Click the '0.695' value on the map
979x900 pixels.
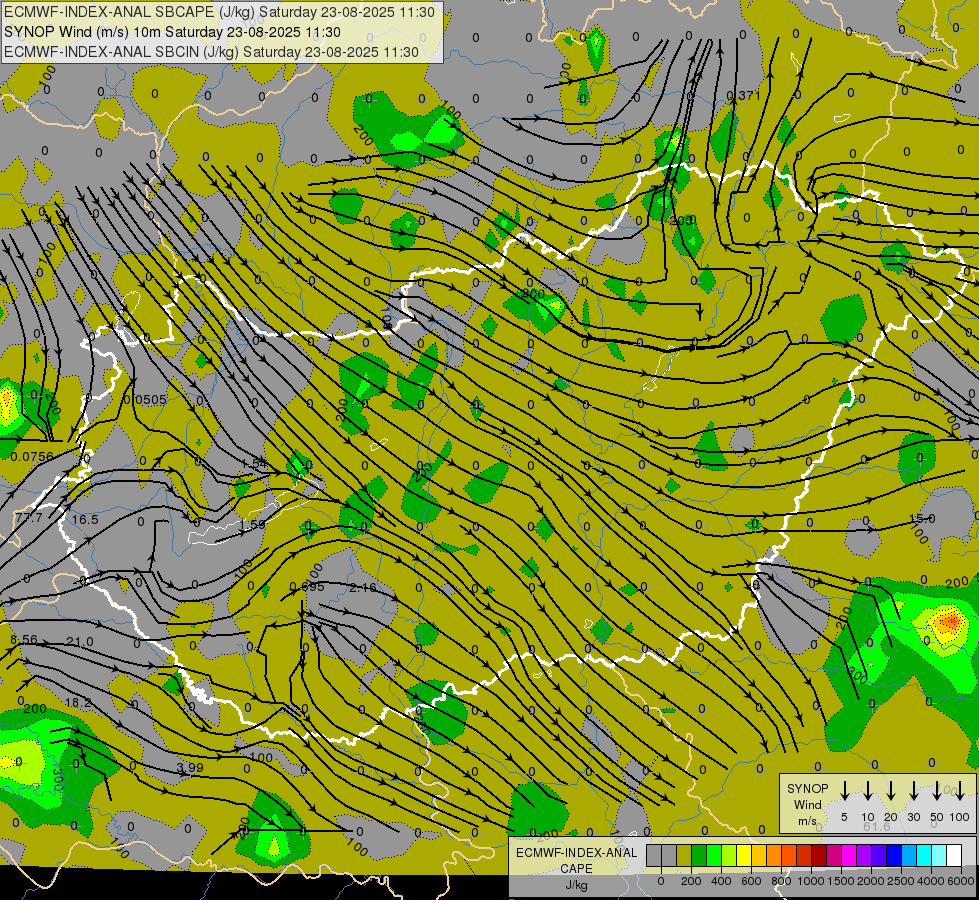pyautogui.click(x=307, y=587)
